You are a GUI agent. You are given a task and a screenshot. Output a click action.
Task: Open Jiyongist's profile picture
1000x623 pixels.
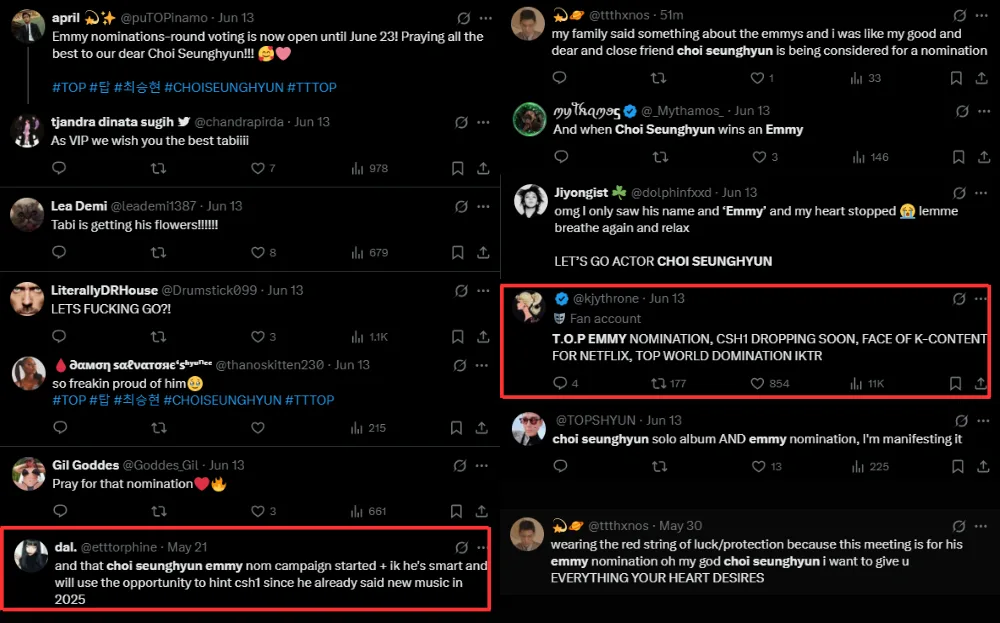click(530, 201)
